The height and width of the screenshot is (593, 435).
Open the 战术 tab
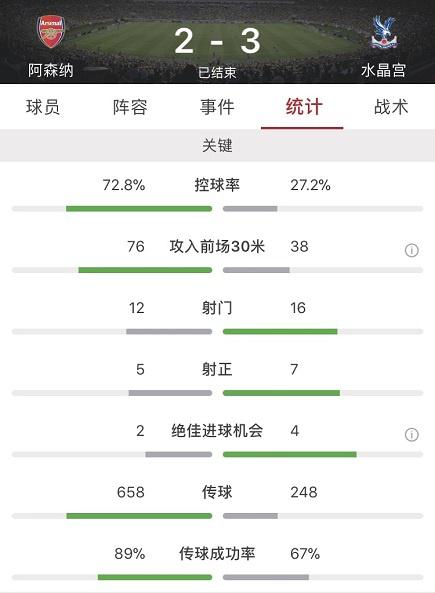tap(391, 107)
